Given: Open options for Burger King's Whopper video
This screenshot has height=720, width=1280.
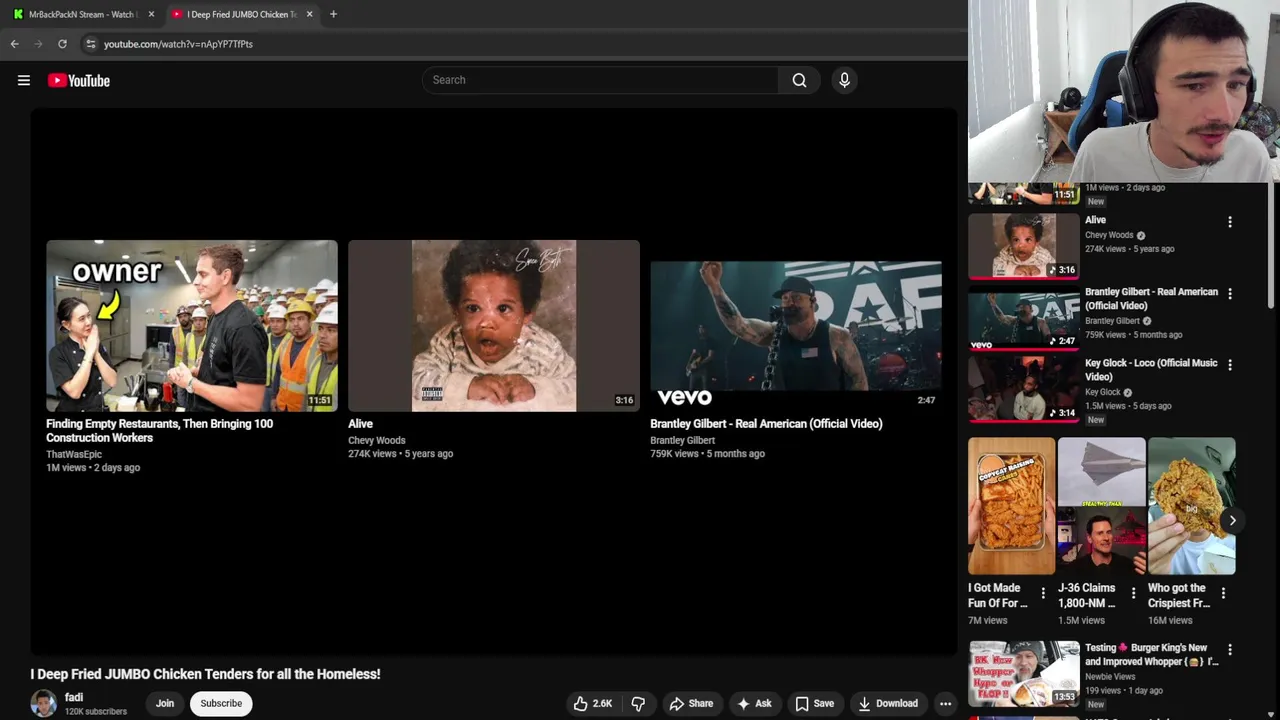Looking at the screenshot, I should 1230,650.
